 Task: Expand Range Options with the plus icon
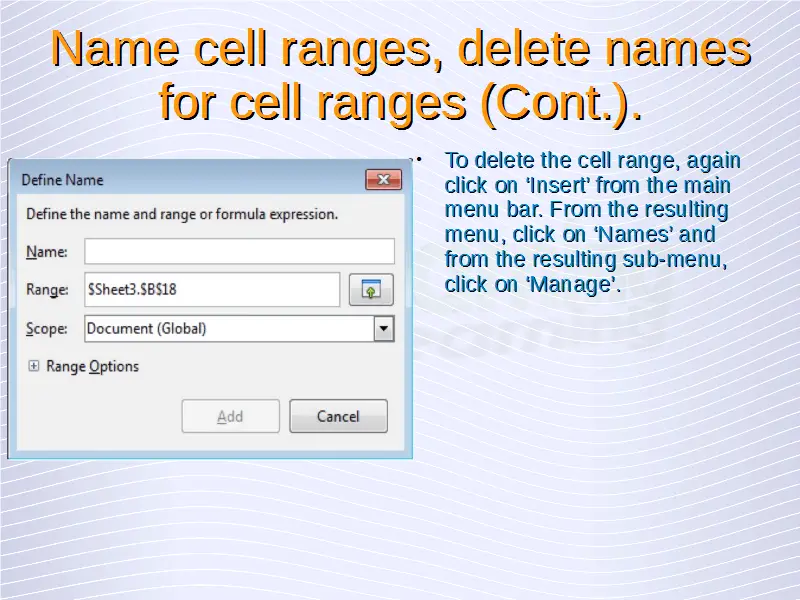pyautogui.click(x=33, y=367)
